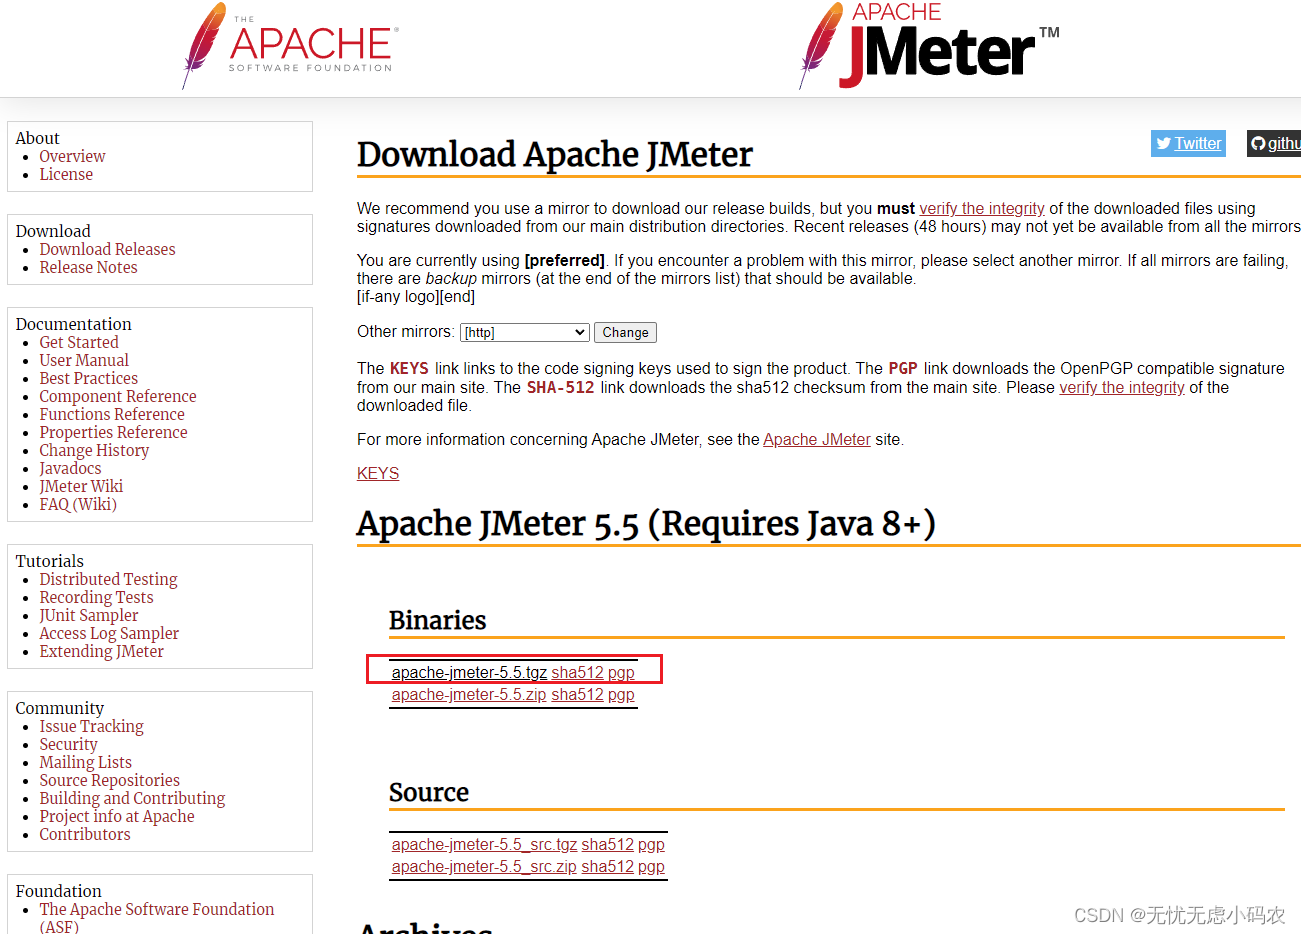Follow the Apache JMeter site link
Image resolution: width=1301 pixels, height=934 pixels.
coord(817,439)
